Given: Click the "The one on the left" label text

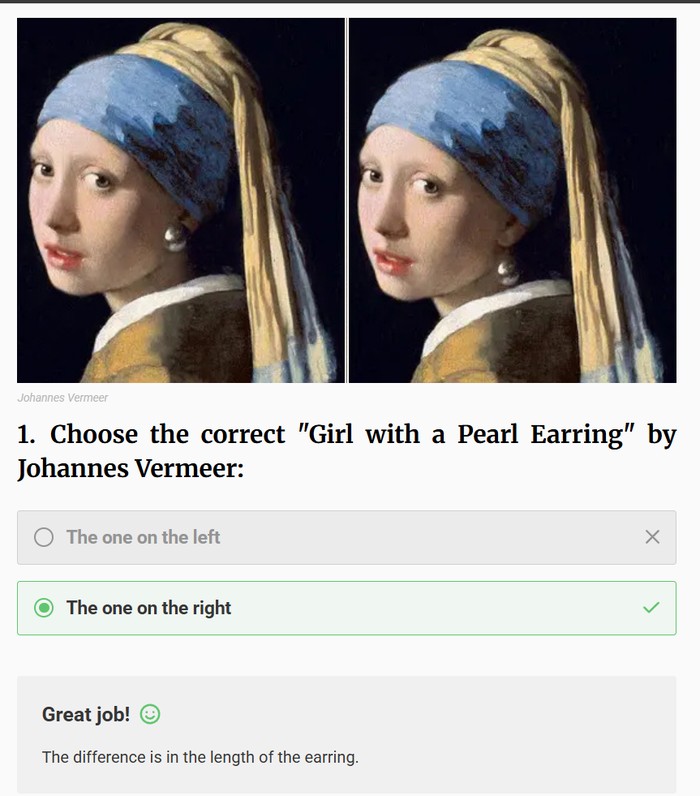Looking at the screenshot, I should pyautogui.click(x=143, y=537).
